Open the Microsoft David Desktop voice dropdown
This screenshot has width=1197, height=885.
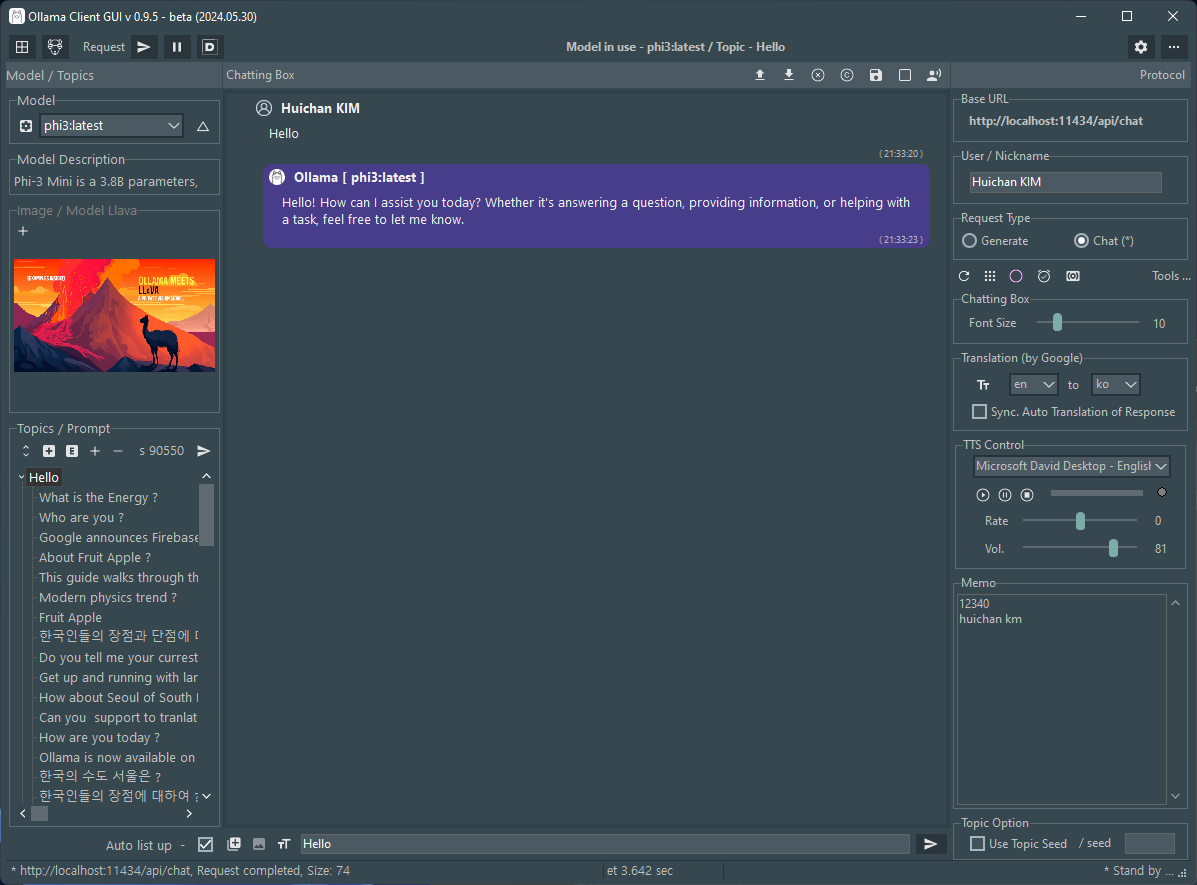pos(1072,466)
